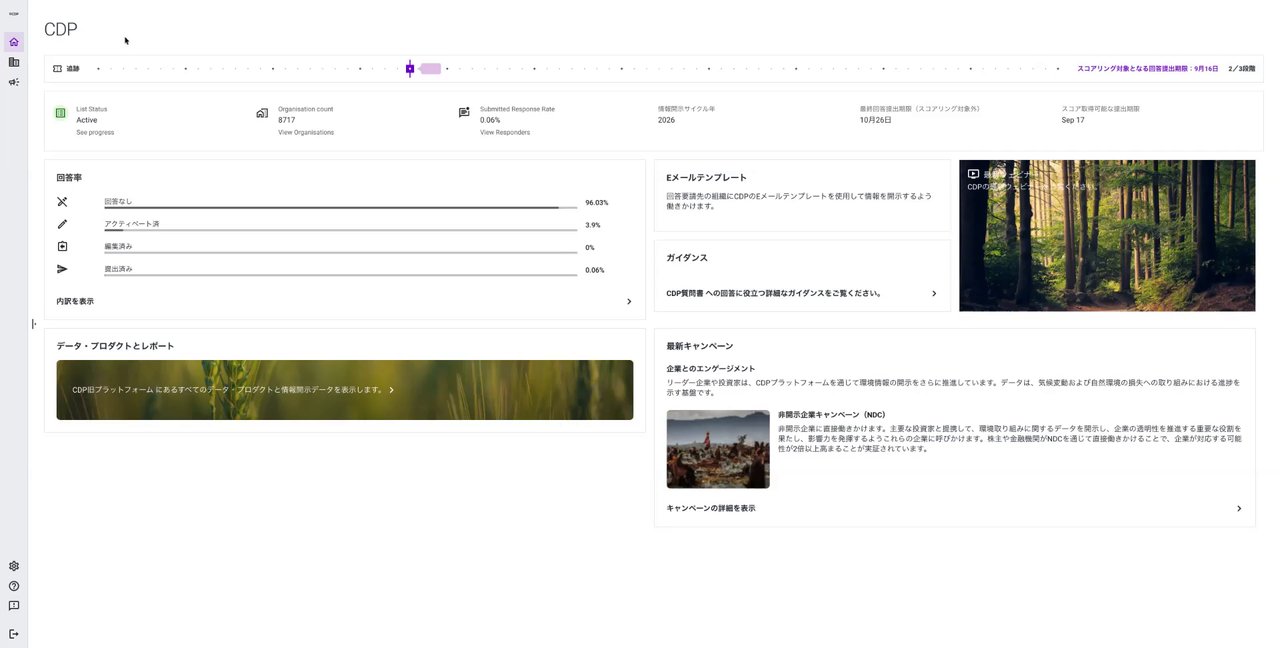This screenshot has height=648, width=1280.
Task: Open the Home icon in the sidebar
Action: [x=14, y=42]
